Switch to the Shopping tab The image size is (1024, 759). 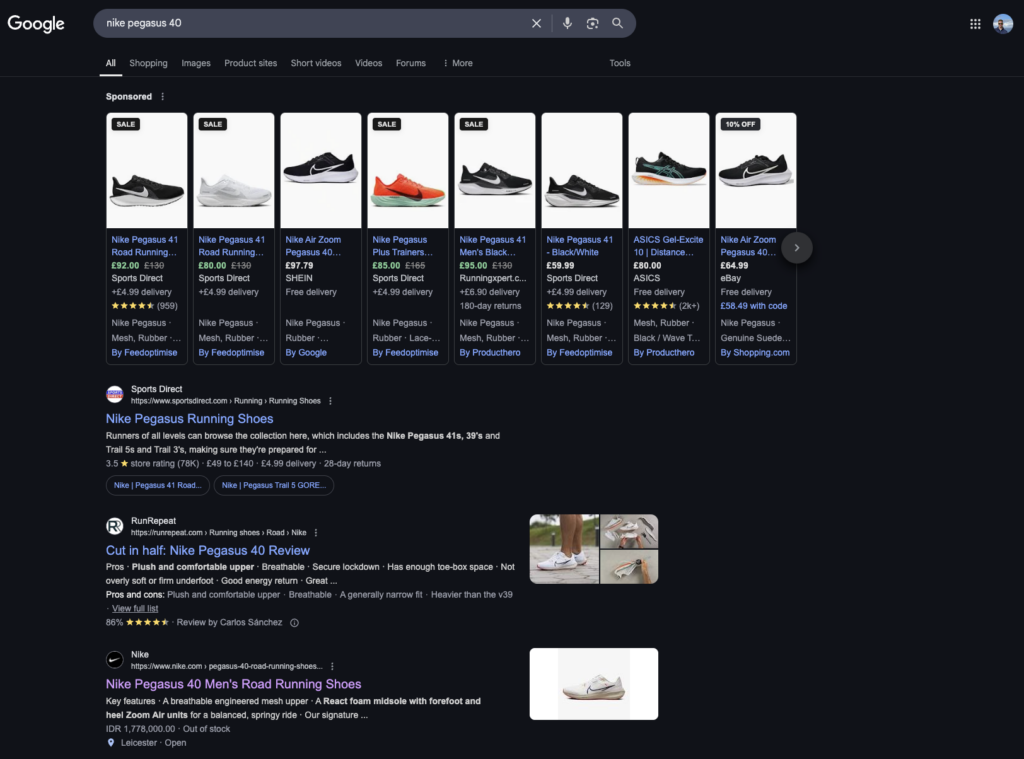click(148, 63)
